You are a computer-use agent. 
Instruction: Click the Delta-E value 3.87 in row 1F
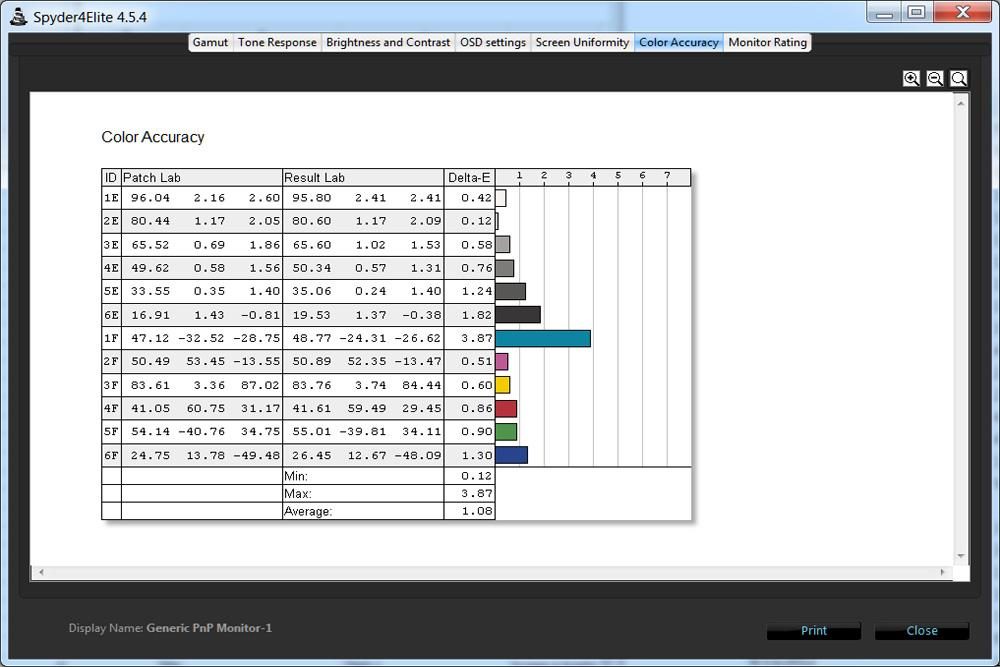[476, 338]
